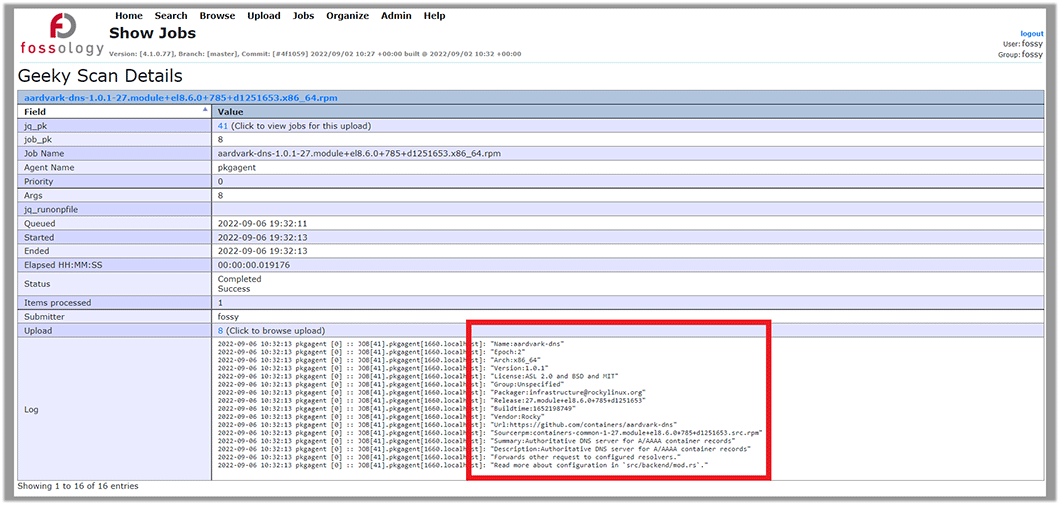1060x505 pixels.
Task: Click the jq_pk 41 jobs link
Action: pyautogui.click(x=222, y=126)
